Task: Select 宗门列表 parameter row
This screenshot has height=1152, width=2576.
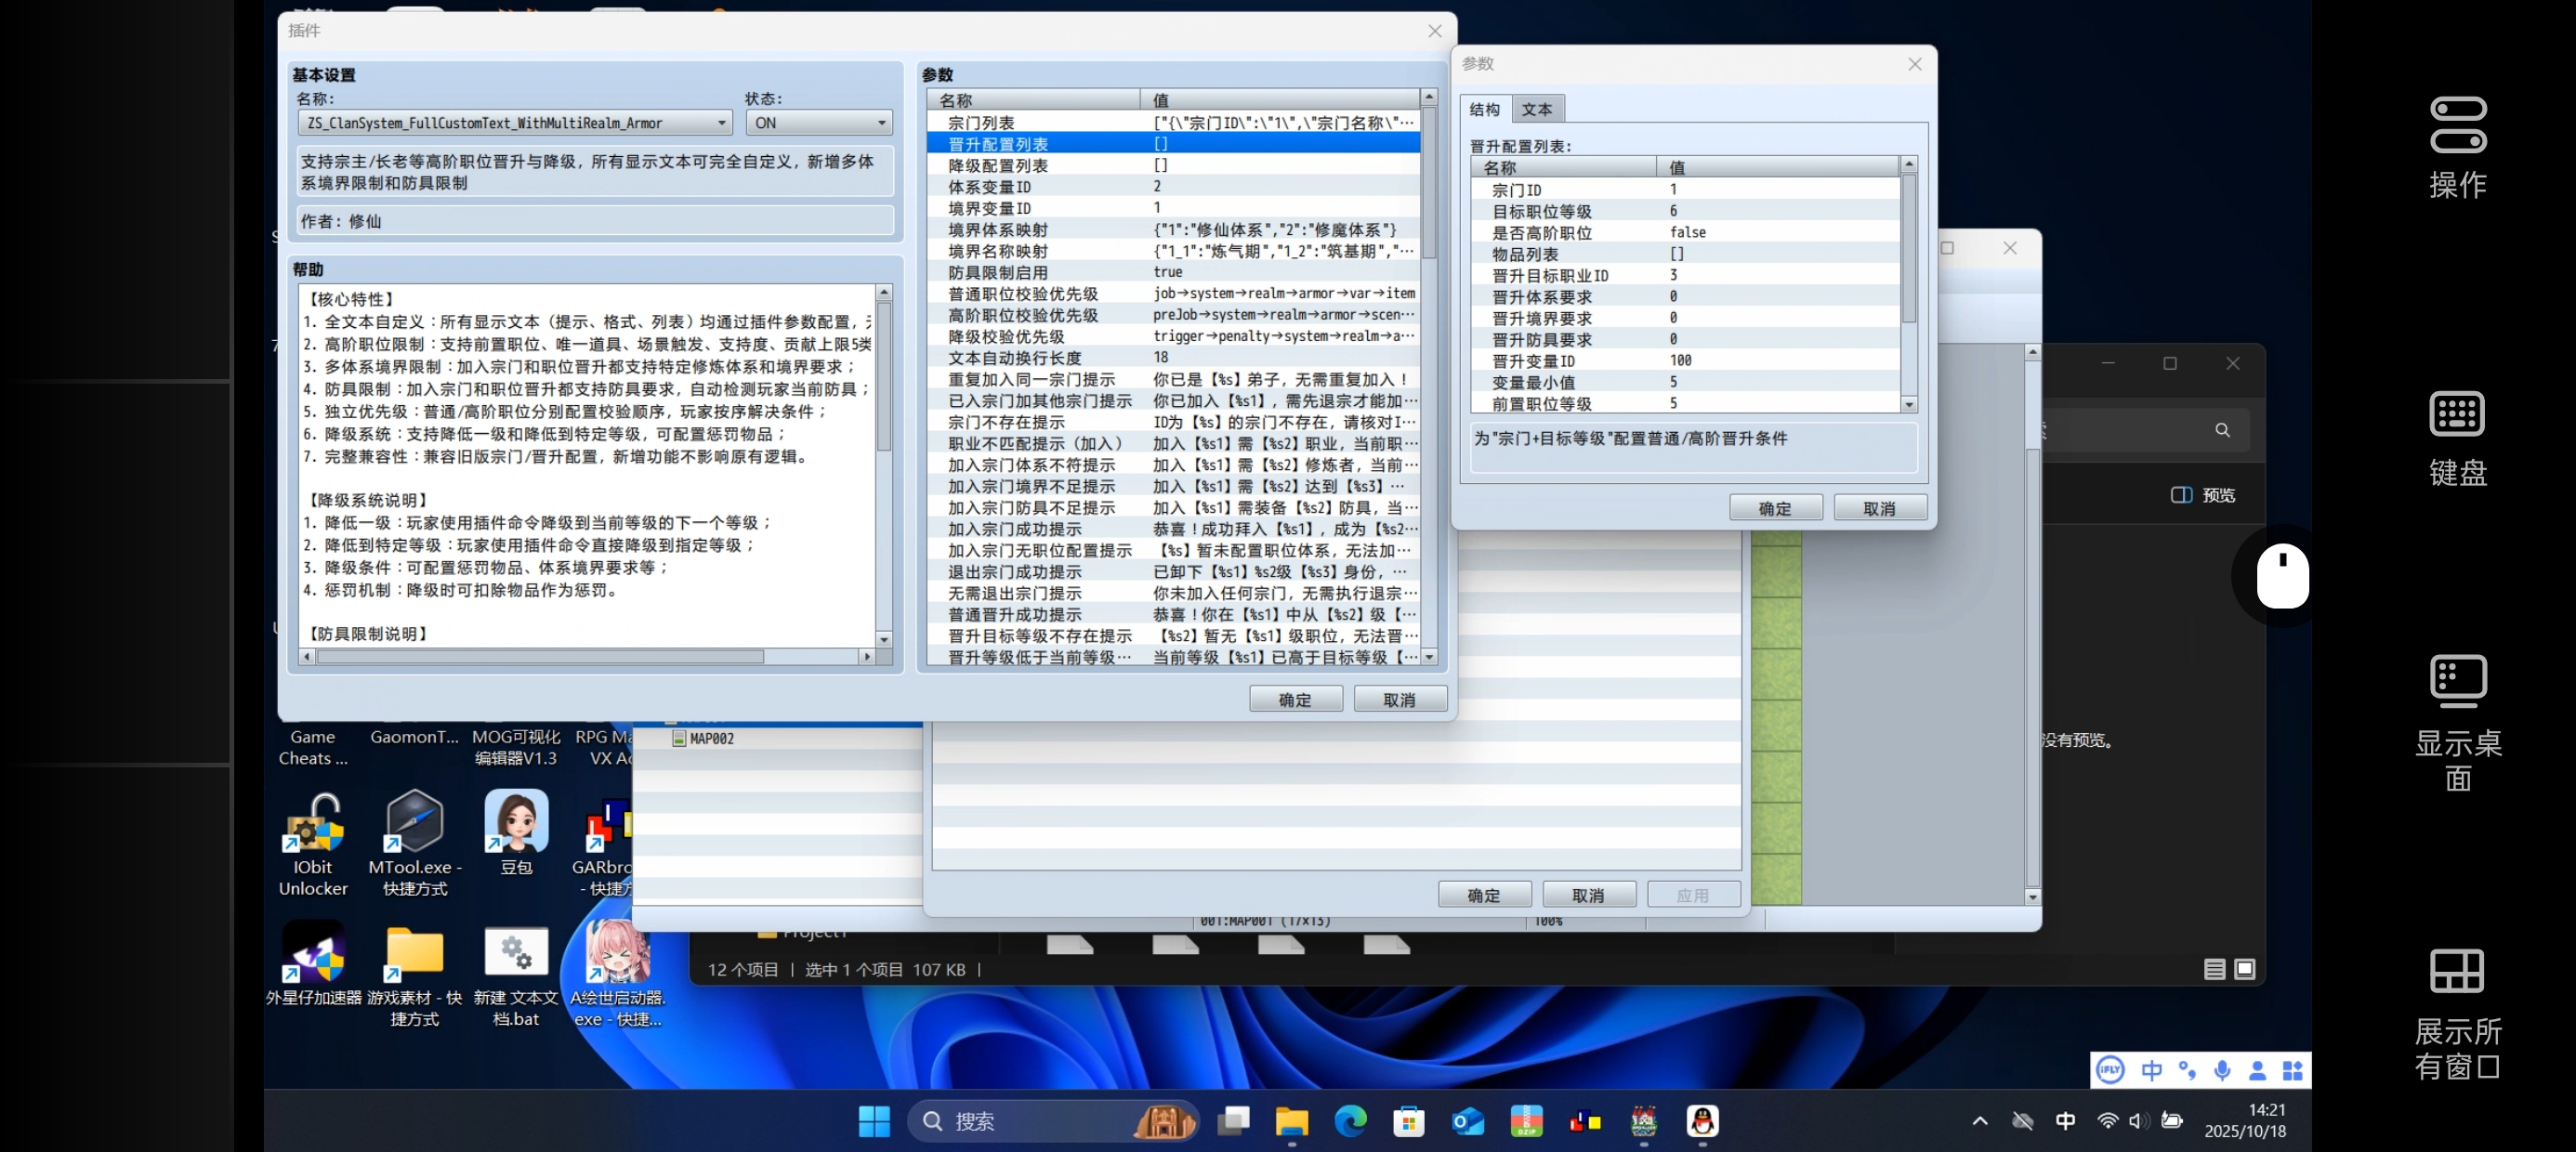Action: click(x=1173, y=122)
